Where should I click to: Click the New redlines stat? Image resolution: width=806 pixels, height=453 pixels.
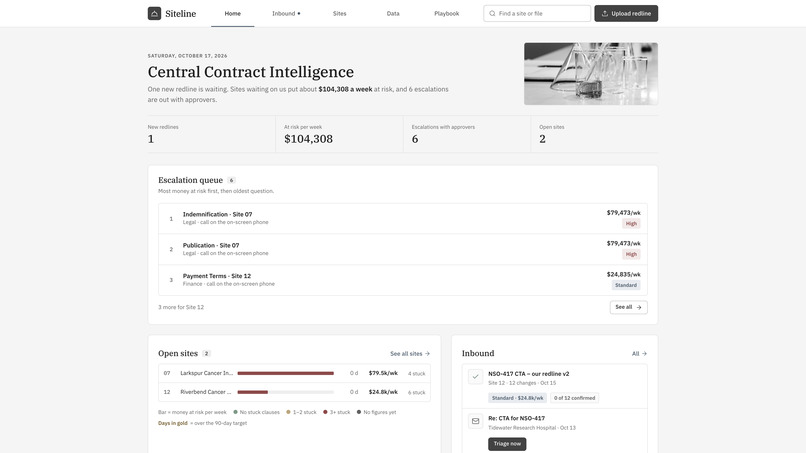[x=211, y=134]
